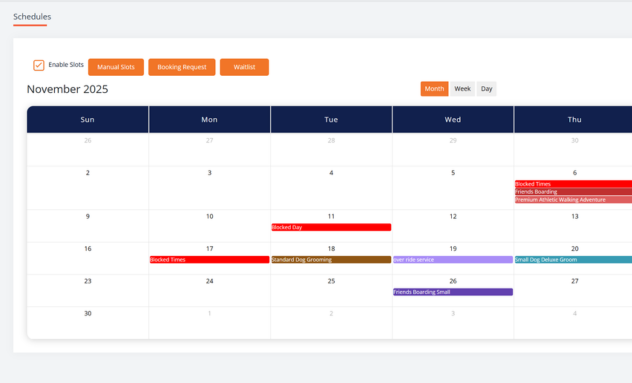632x383 pixels.
Task: Select greyed date 26 in the first row
Action: pyautogui.click(x=87, y=141)
